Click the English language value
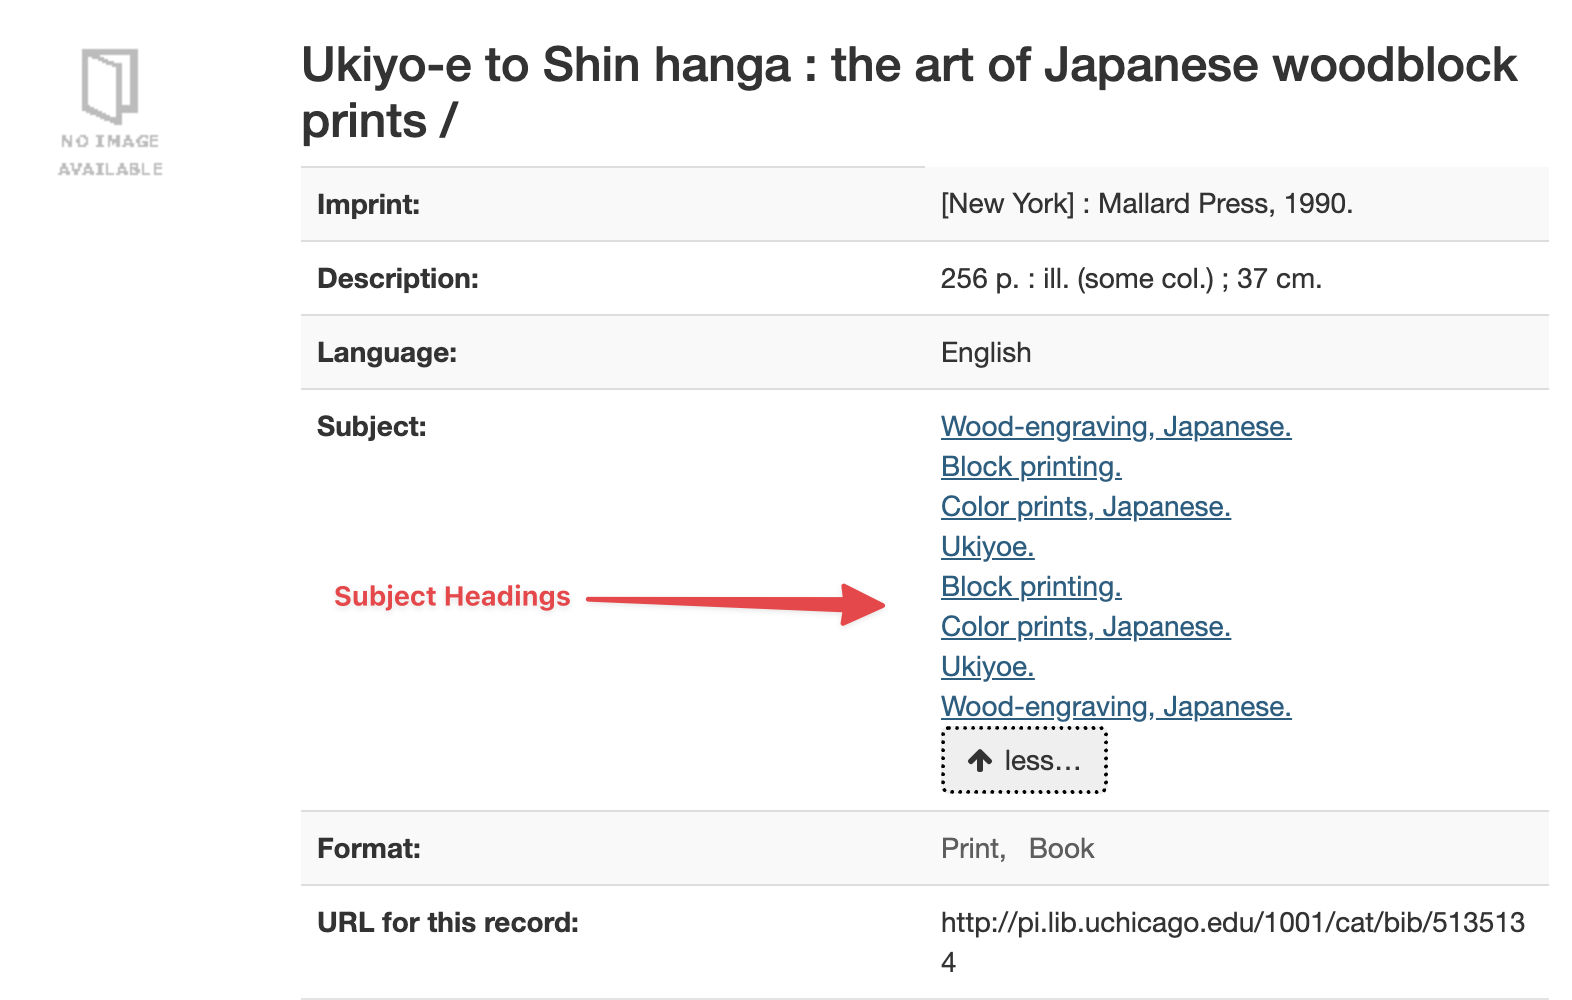The width and height of the screenshot is (1572, 1000). 985,353
